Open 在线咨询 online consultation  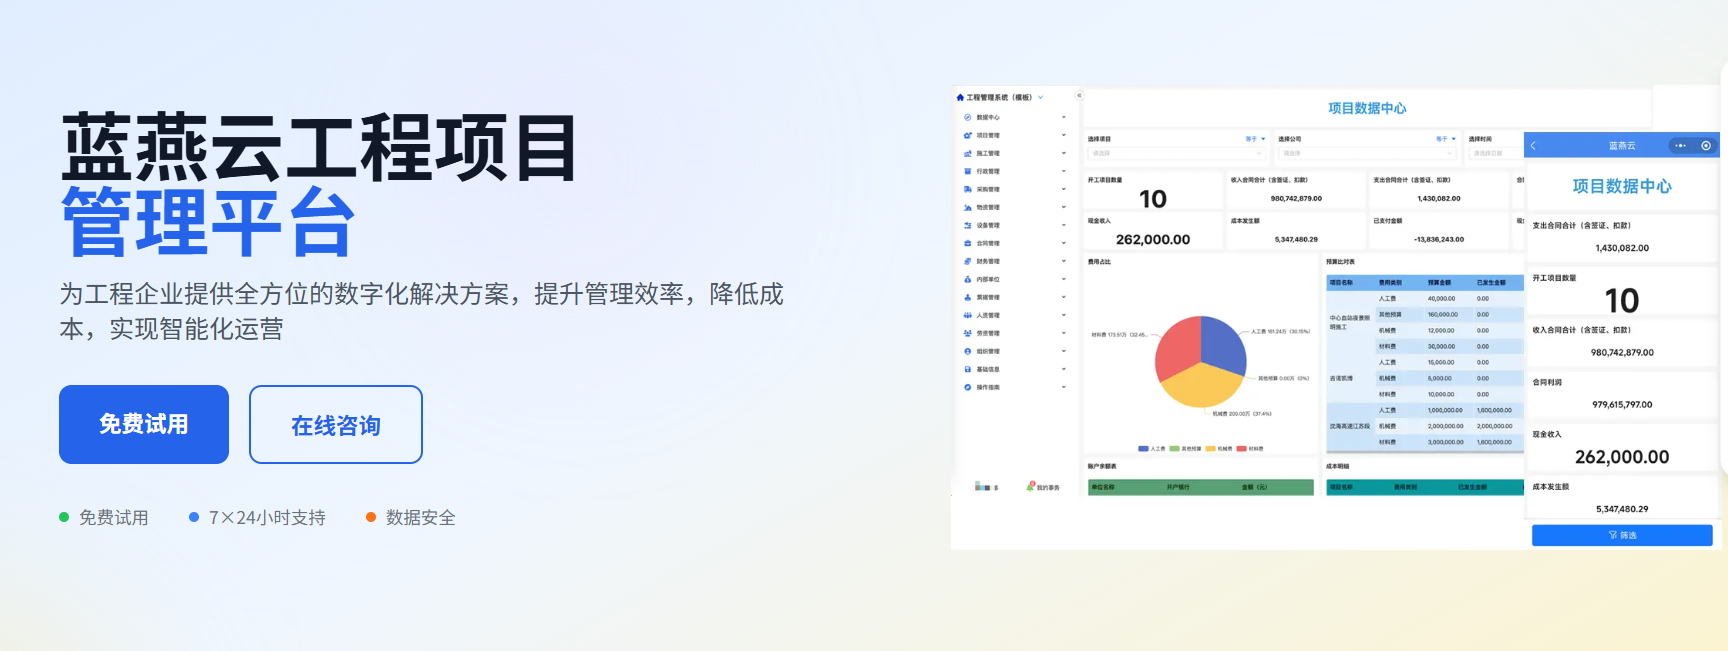pos(336,424)
